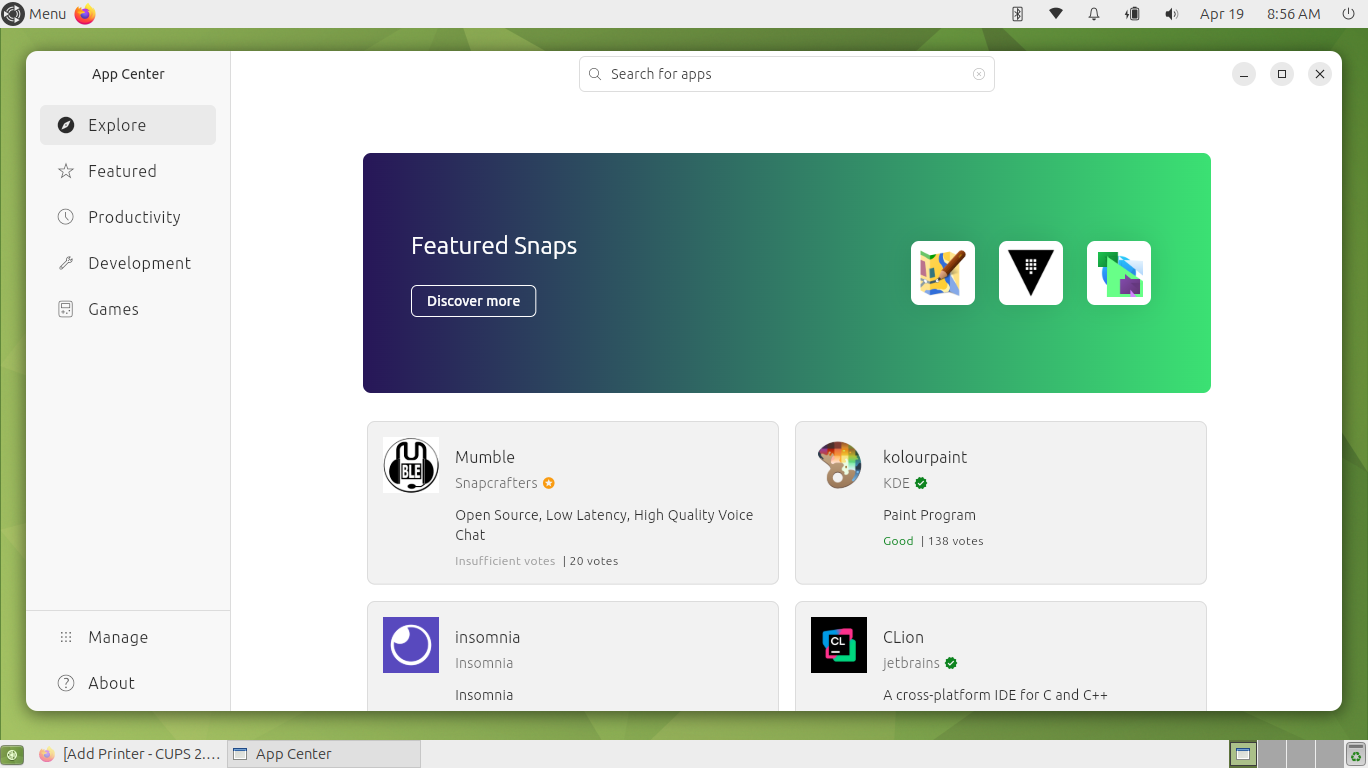Click the Explore compass icon
1368x768 pixels.
point(66,125)
